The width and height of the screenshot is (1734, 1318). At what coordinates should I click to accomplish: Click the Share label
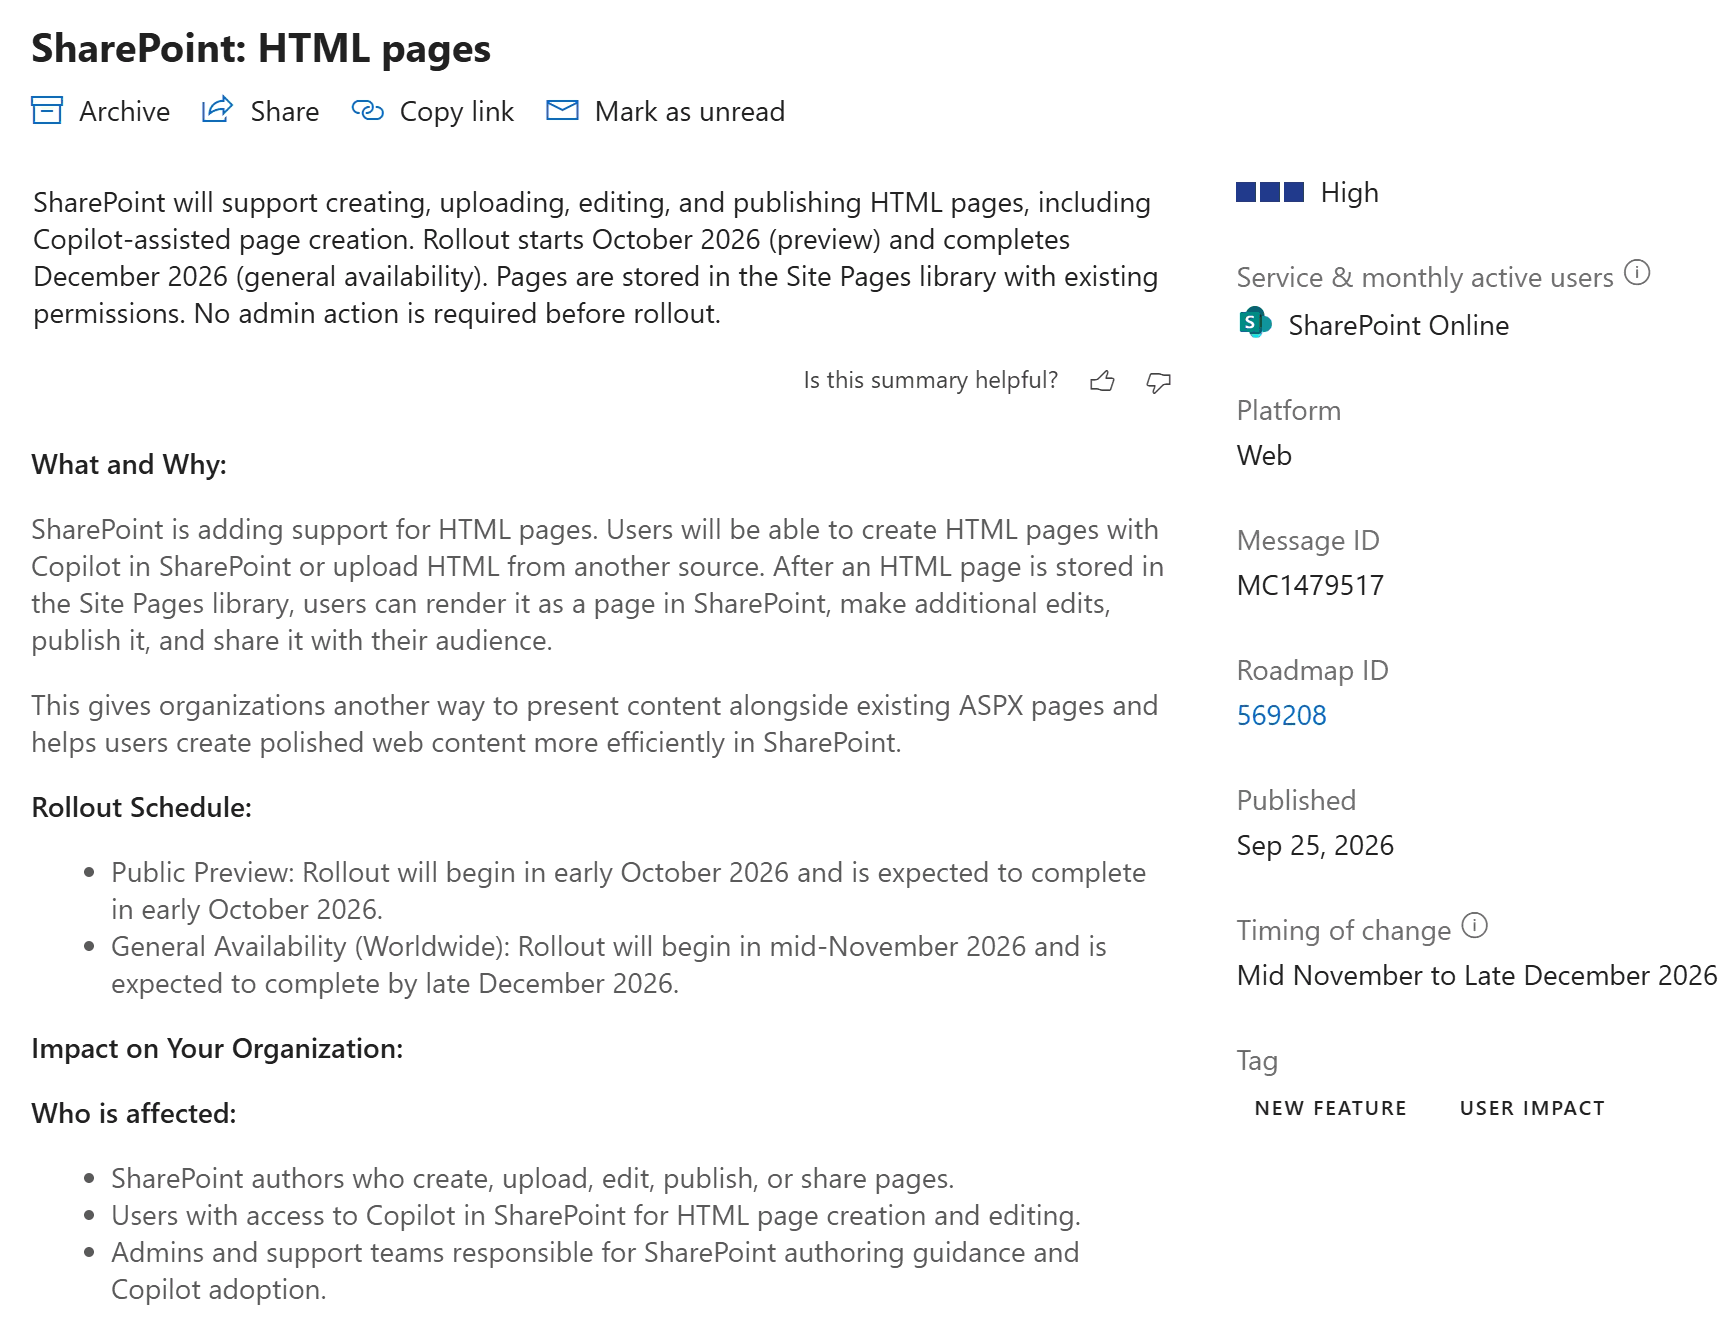[x=285, y=111]
